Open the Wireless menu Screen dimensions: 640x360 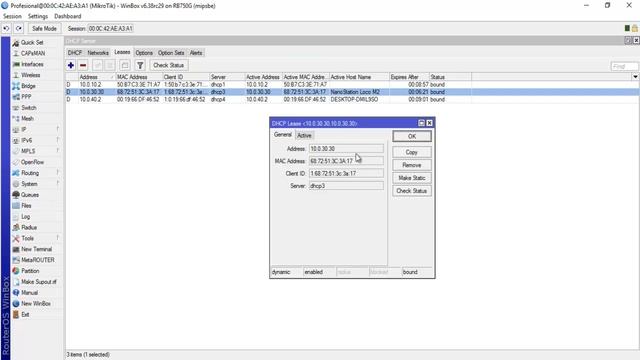30,75
